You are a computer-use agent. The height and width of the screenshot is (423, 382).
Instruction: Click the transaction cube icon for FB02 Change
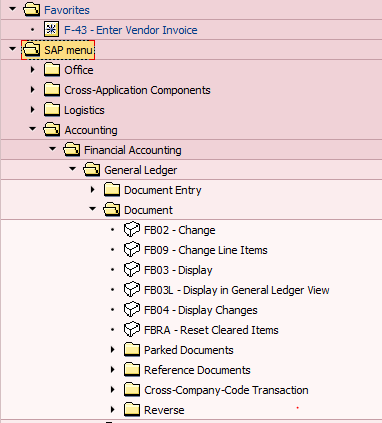click(132, 230)
